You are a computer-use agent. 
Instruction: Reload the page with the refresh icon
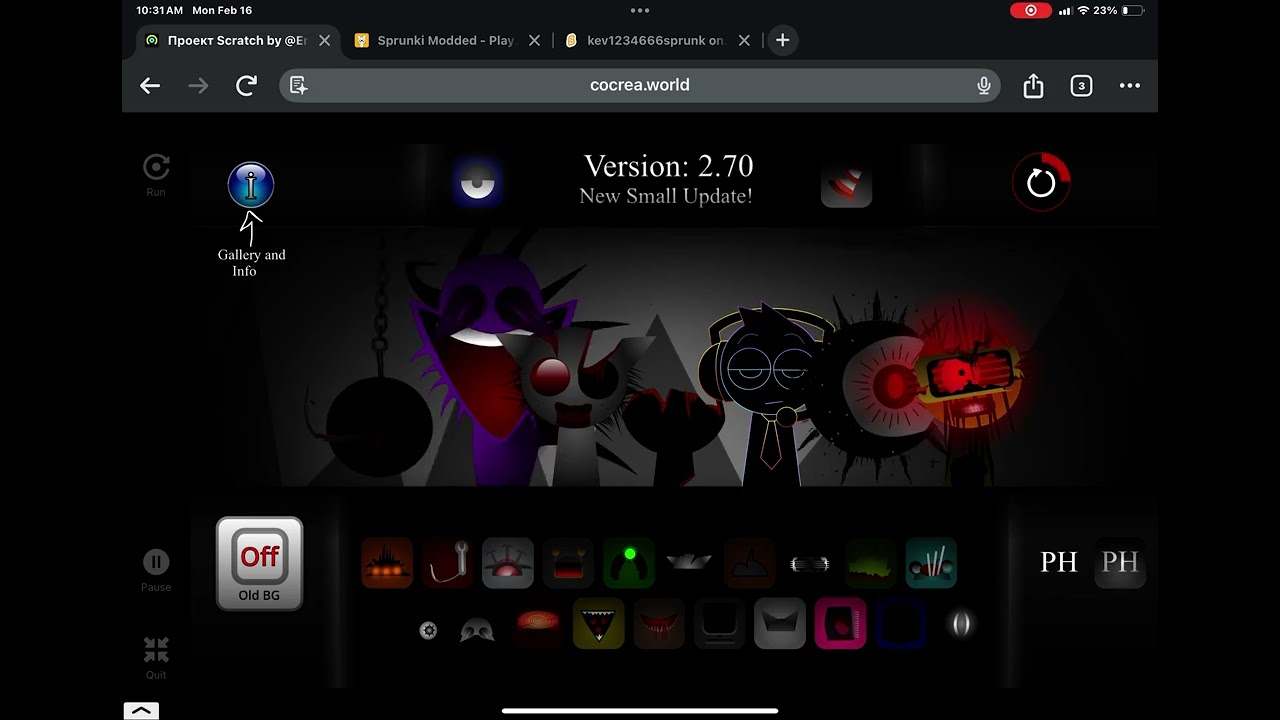pos(246,86)
